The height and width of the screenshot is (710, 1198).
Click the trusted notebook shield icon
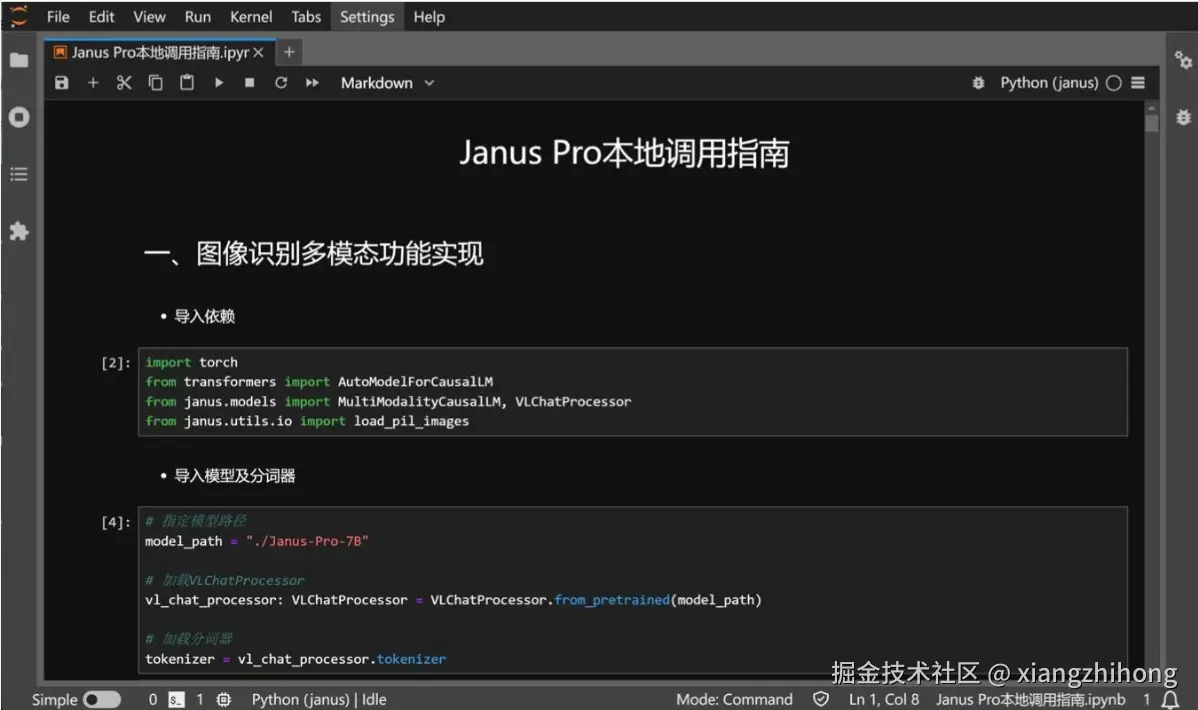[x=821, y=699]
